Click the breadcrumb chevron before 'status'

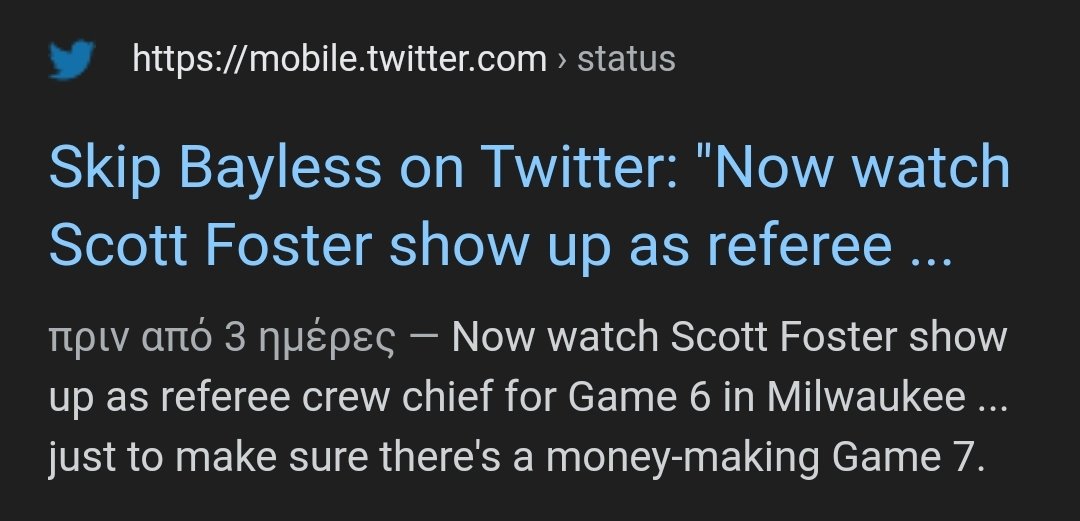coord(561,61)
